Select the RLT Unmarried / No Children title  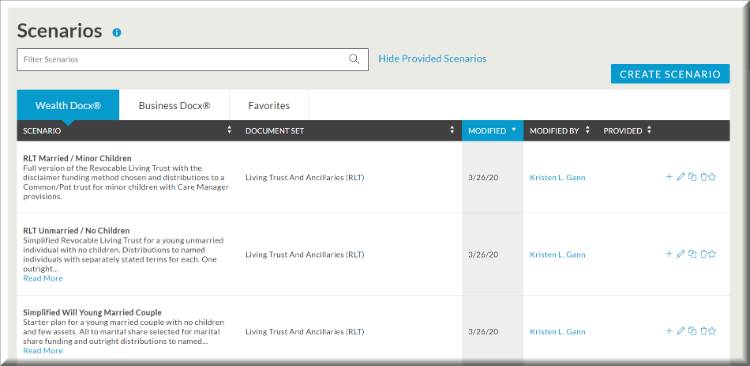(x=77, y=230)
